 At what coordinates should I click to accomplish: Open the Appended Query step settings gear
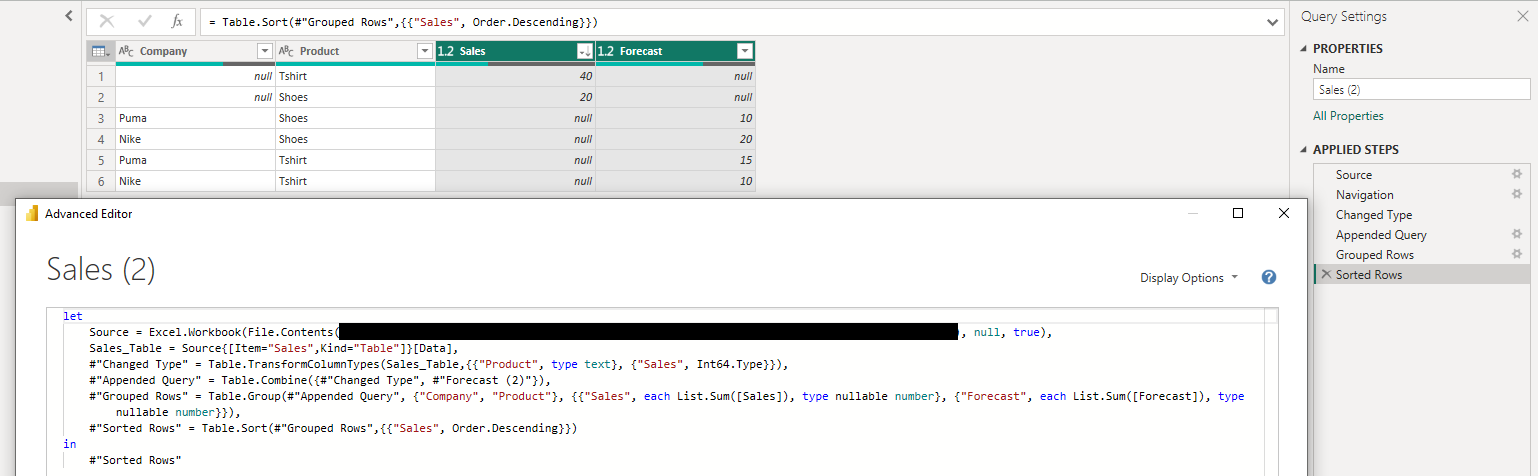tap(1516, 234)
